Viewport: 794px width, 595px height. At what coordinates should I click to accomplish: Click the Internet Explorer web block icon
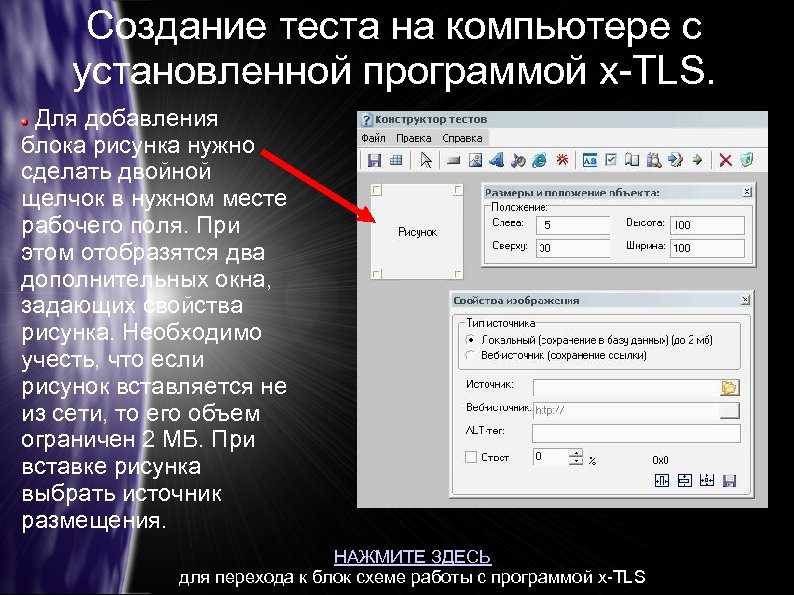click(540, 161)
